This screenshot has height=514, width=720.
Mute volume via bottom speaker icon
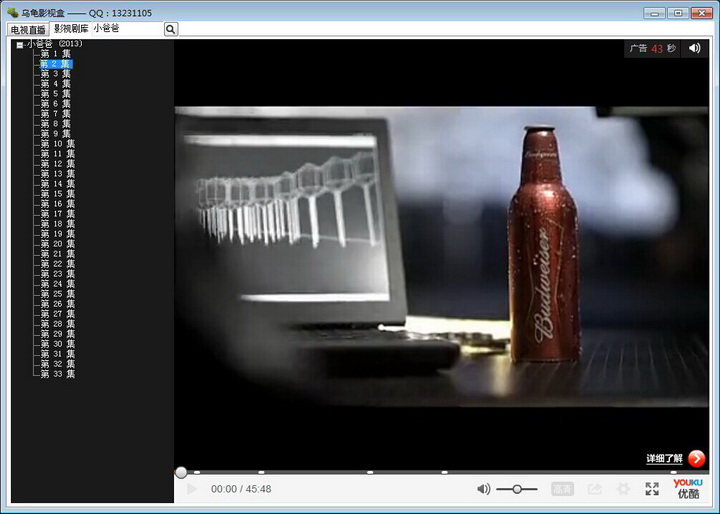484,489
